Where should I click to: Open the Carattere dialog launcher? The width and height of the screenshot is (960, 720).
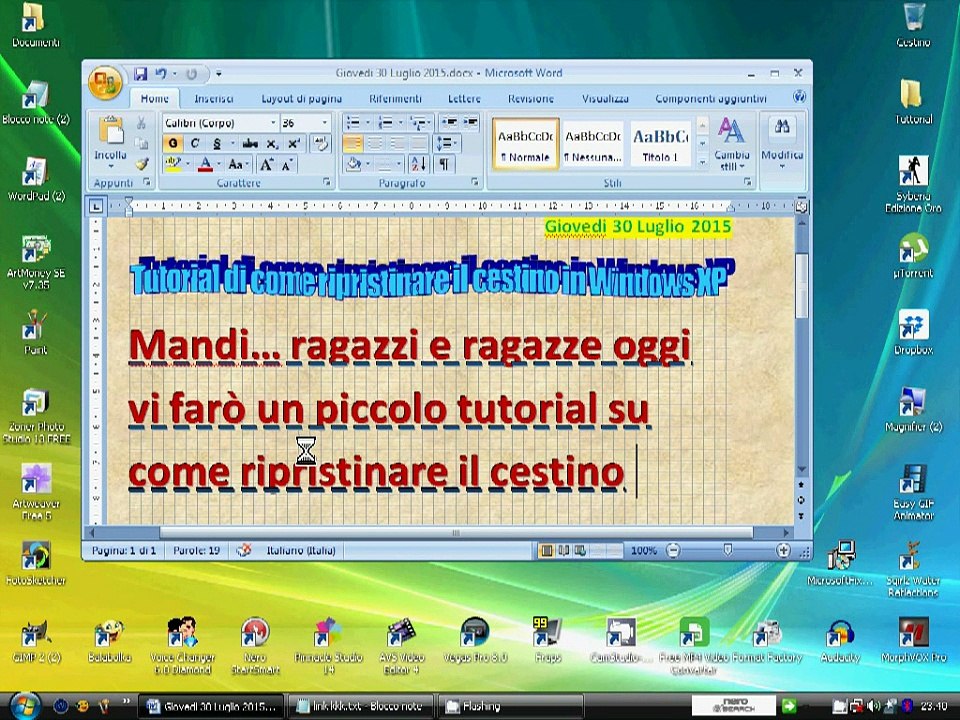tap(327, 182)
